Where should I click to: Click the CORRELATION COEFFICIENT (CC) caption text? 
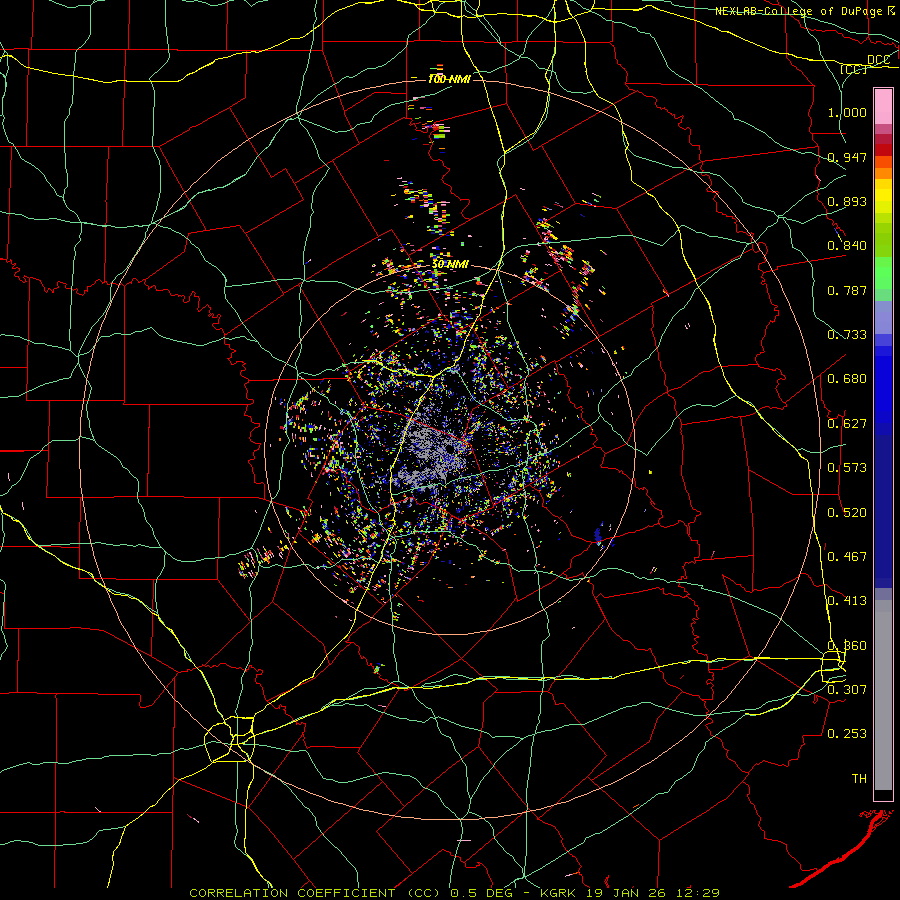(315, 893)
